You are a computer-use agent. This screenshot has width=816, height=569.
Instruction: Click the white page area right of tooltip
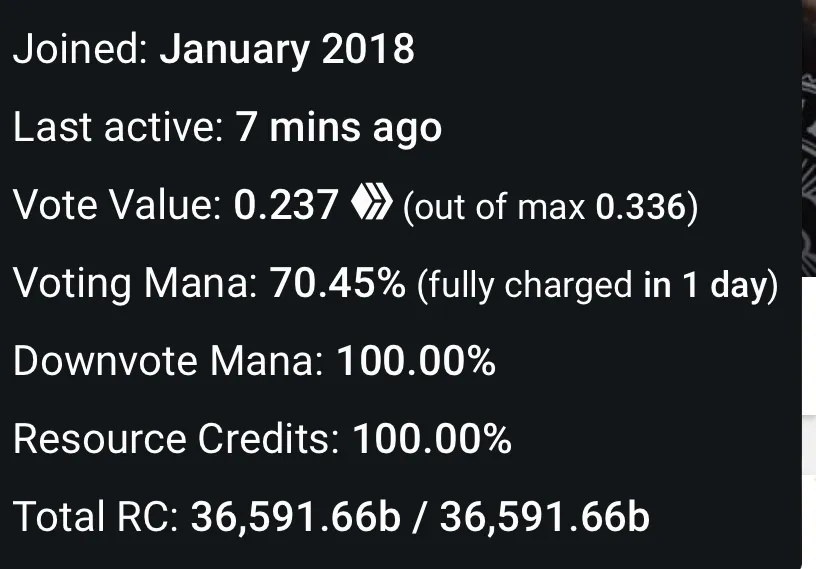[x=809, y=350]
